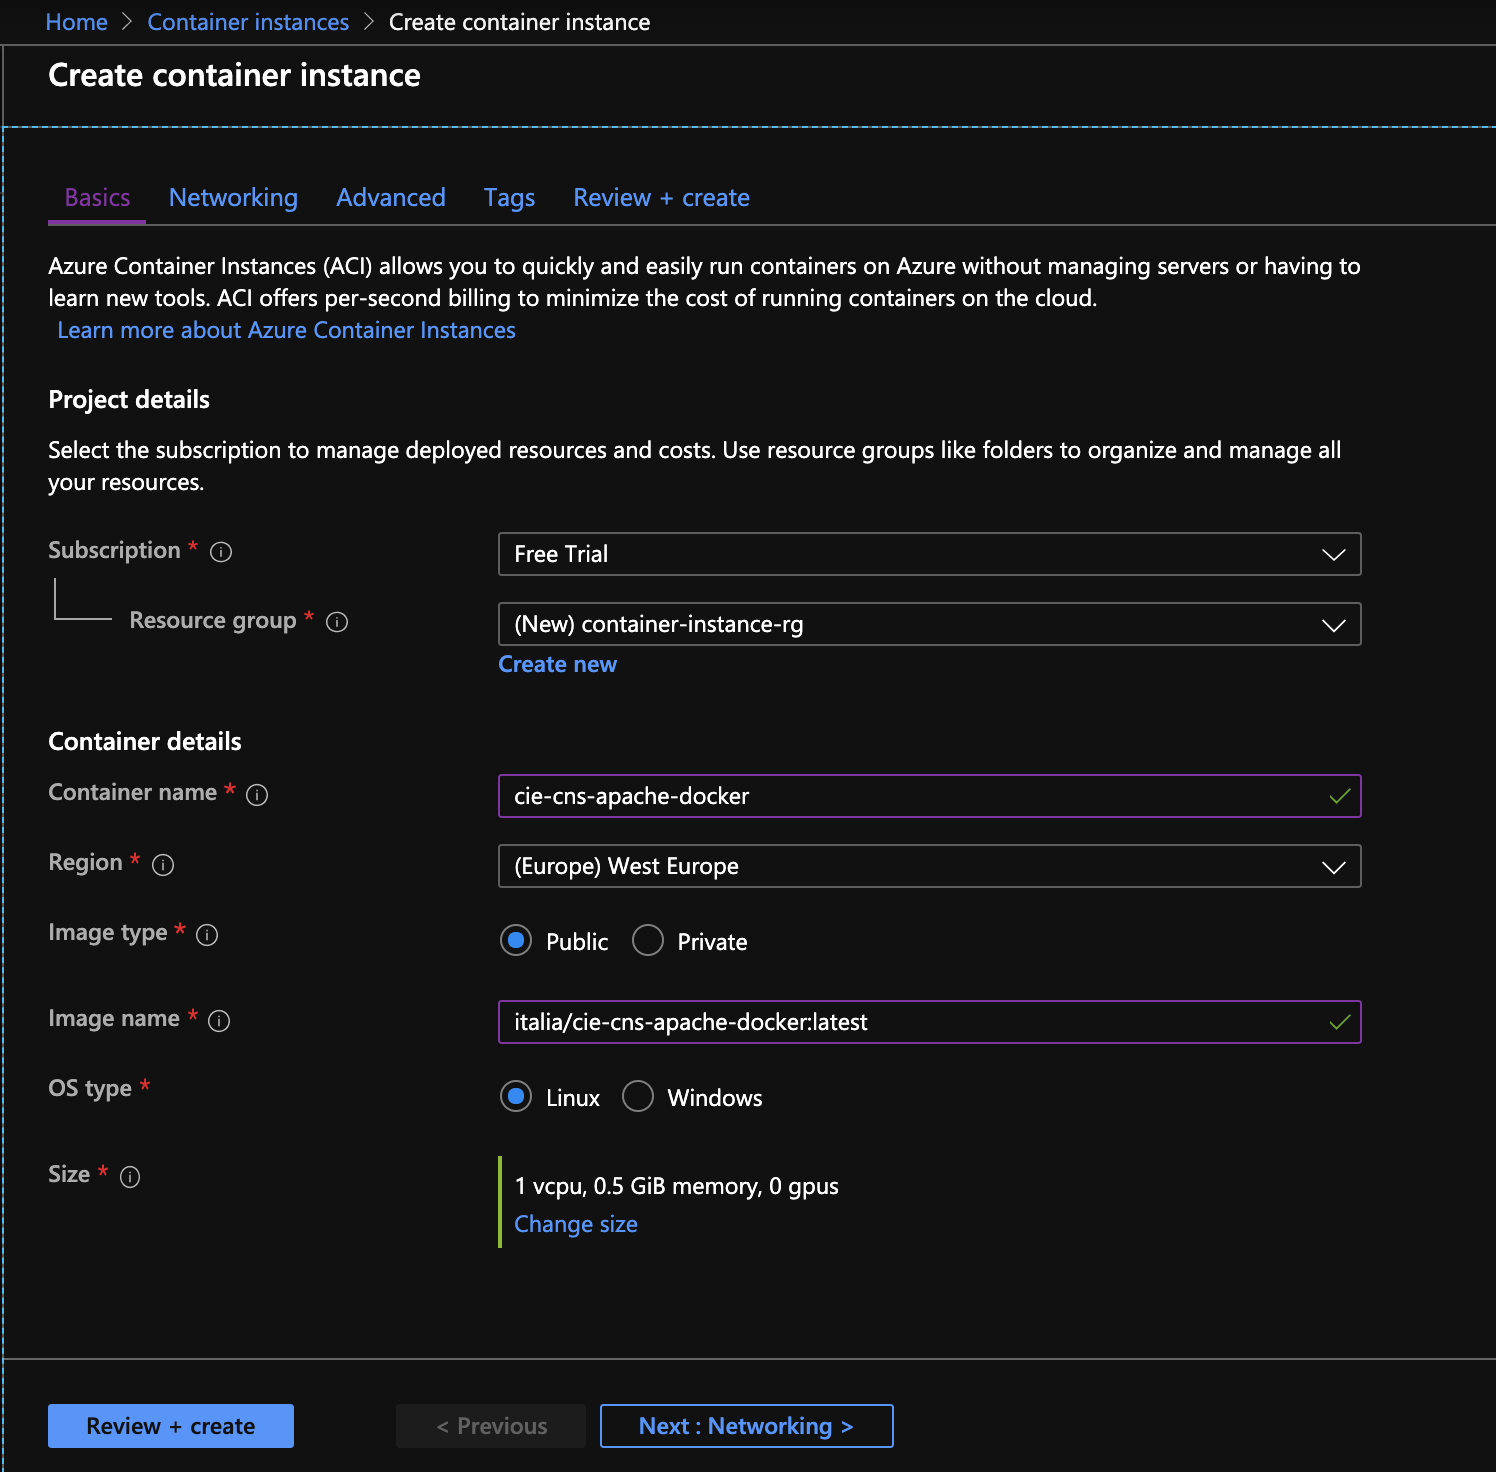
Task: Click the info icon next to Region
Action: 163,865
